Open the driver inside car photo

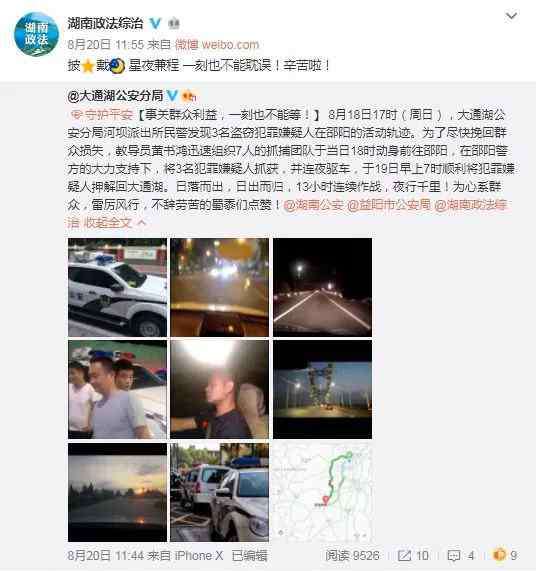tap(220, 390)
